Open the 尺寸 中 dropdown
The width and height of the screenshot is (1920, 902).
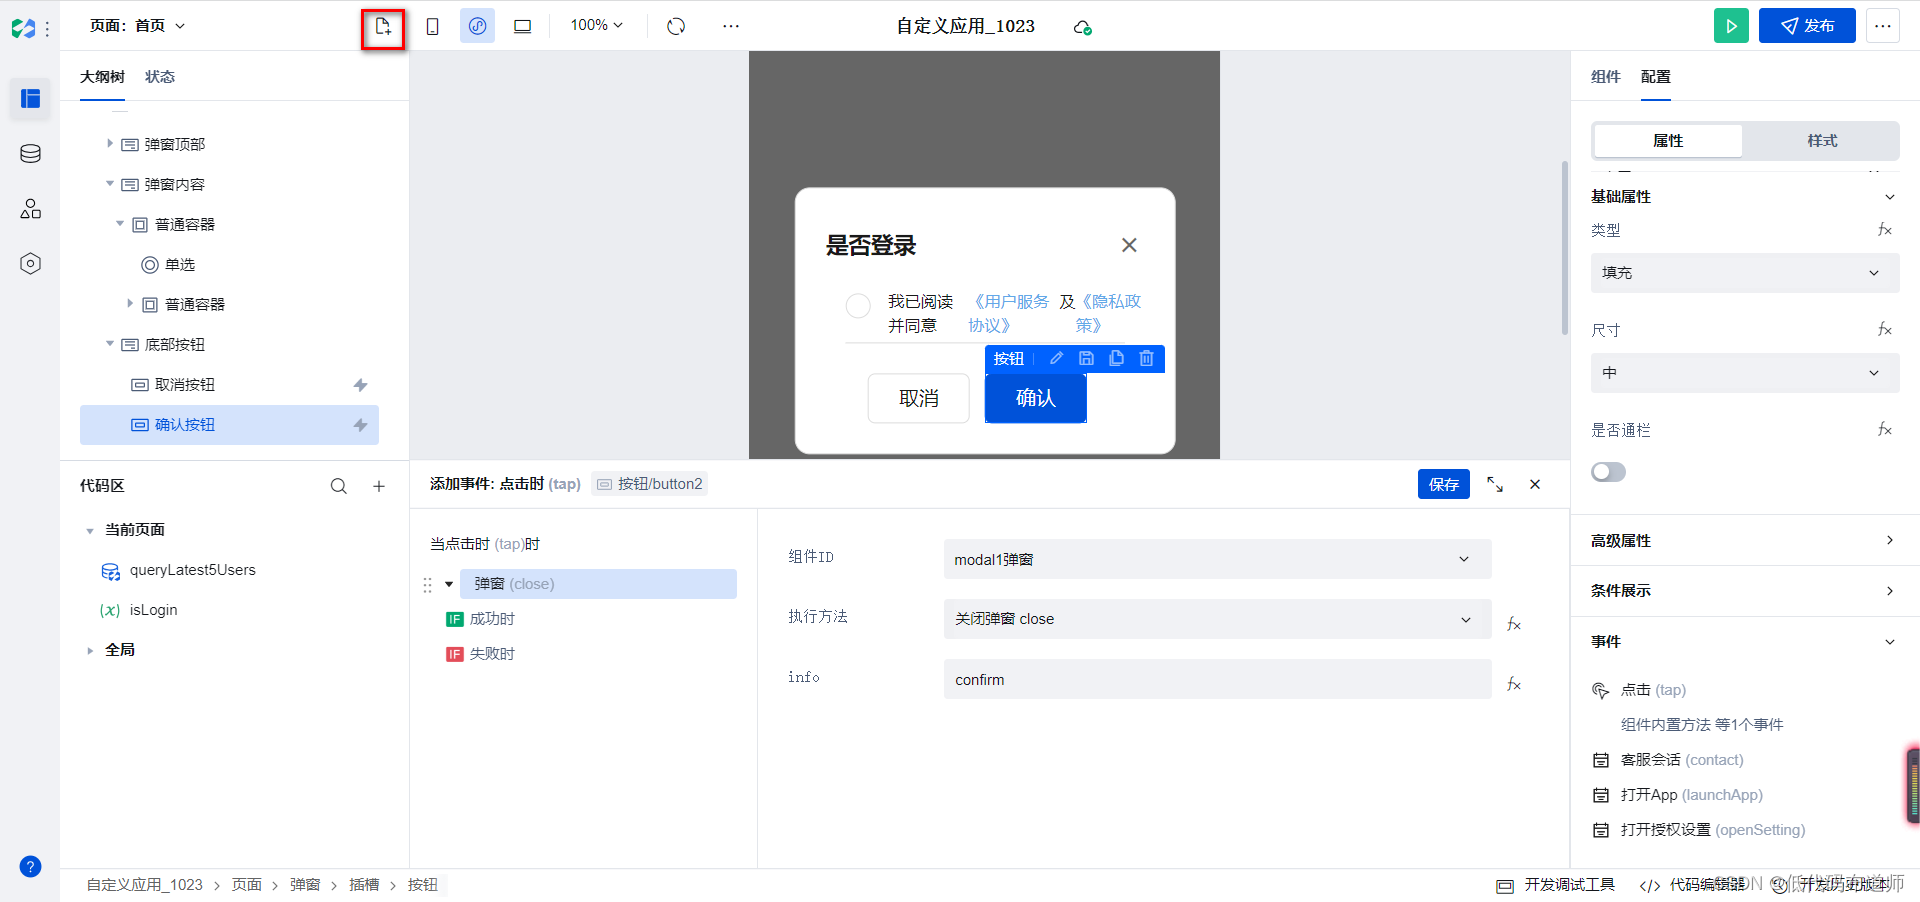click(1744, 373)
